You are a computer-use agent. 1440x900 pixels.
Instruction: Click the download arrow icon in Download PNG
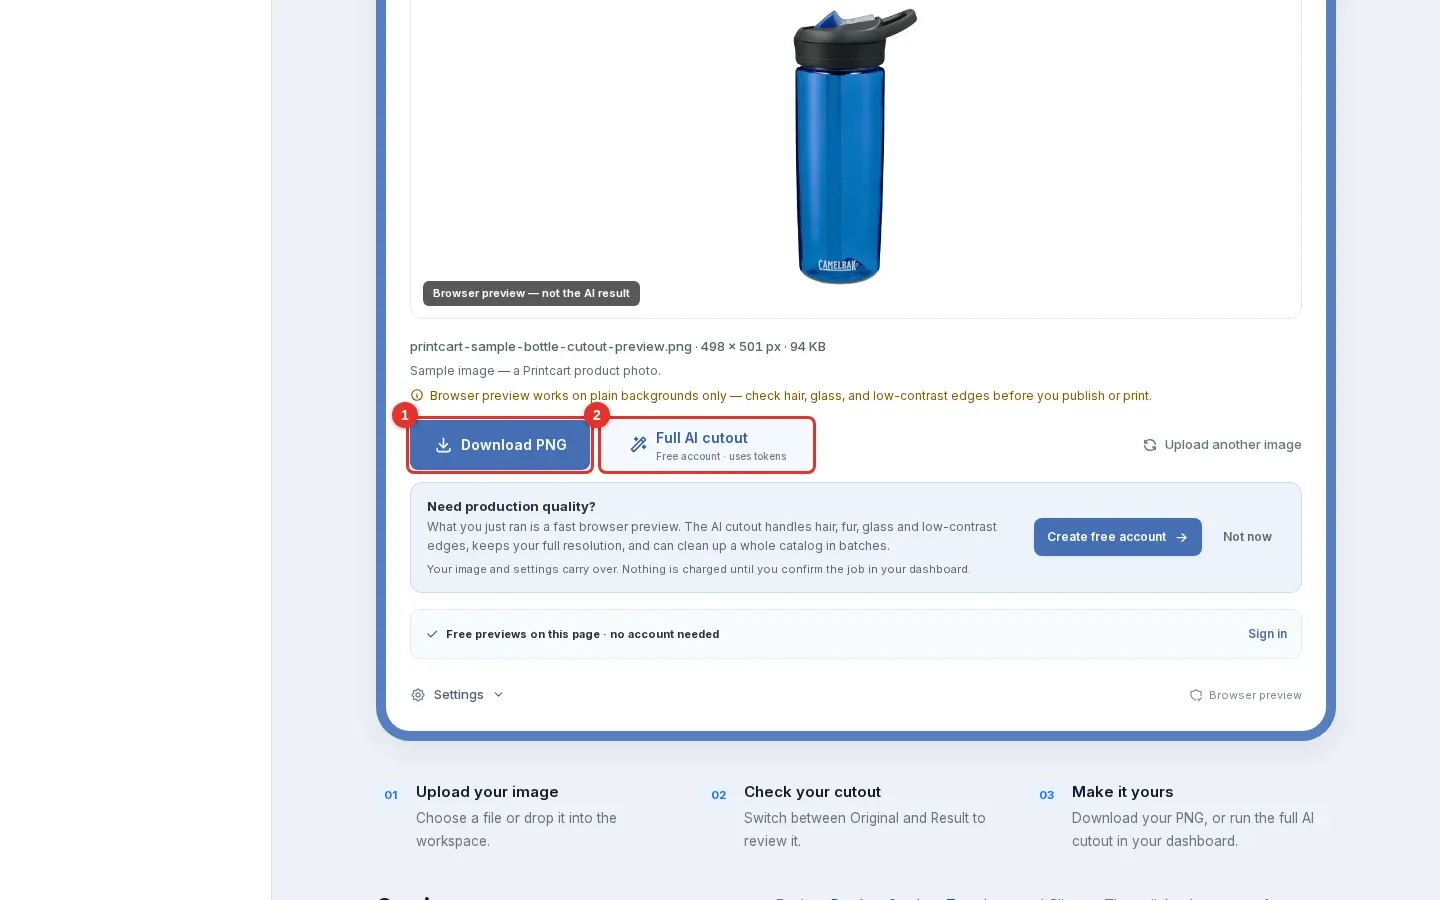(x=443, y=445)
